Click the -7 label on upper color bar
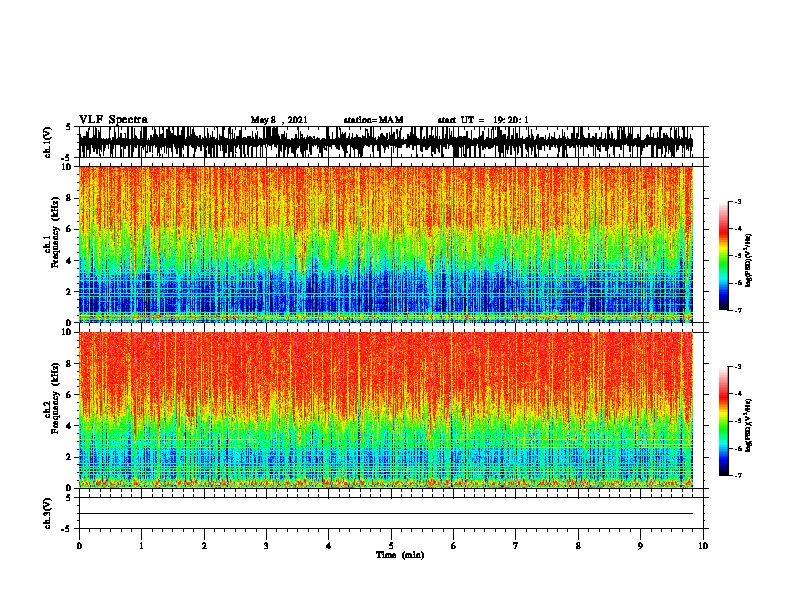Viewport: 792px width, 612px height. [x=737, y=310]
